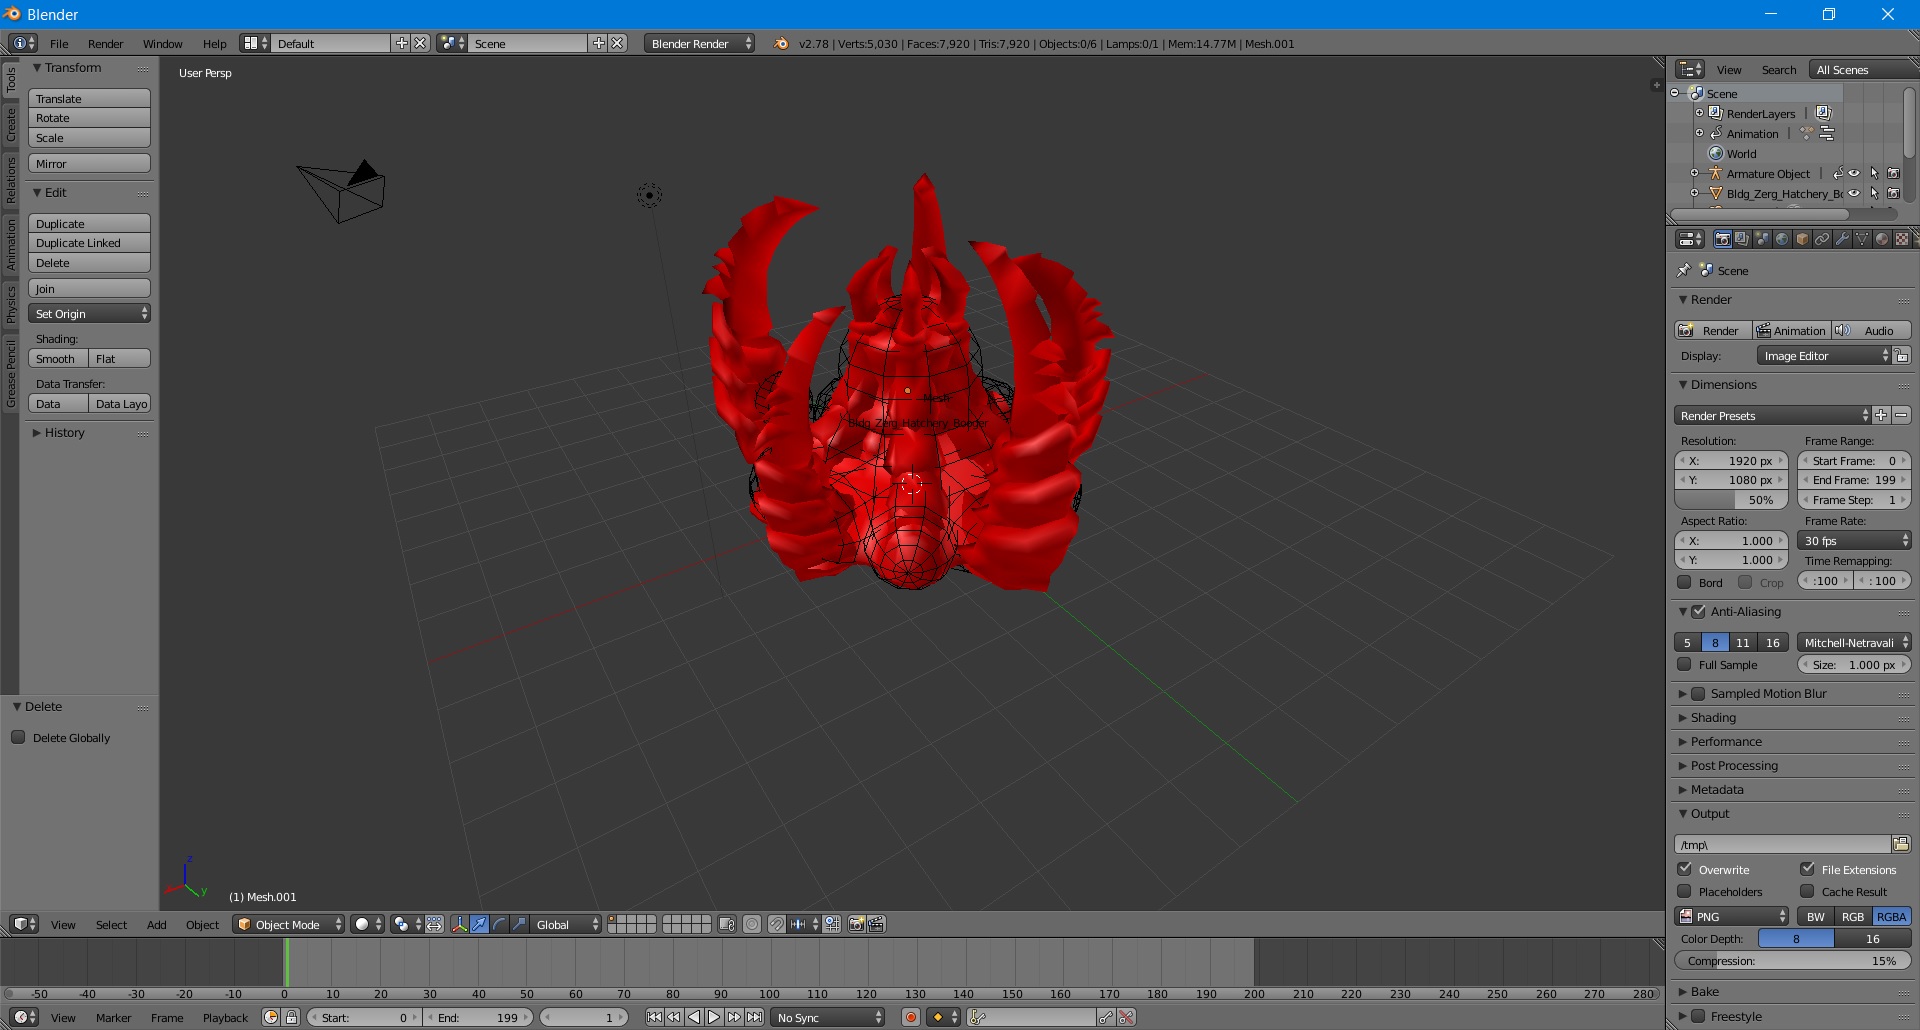Open the Global orientation dropdown

pos(566,924)
